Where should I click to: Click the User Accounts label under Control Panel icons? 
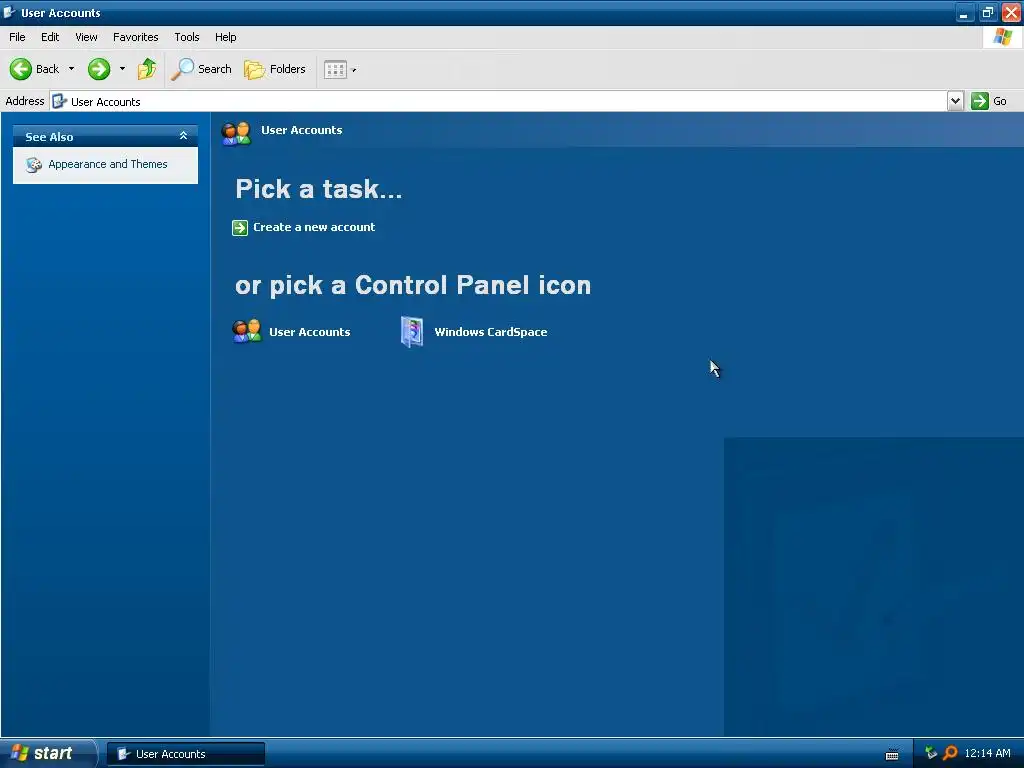point(310,332)
